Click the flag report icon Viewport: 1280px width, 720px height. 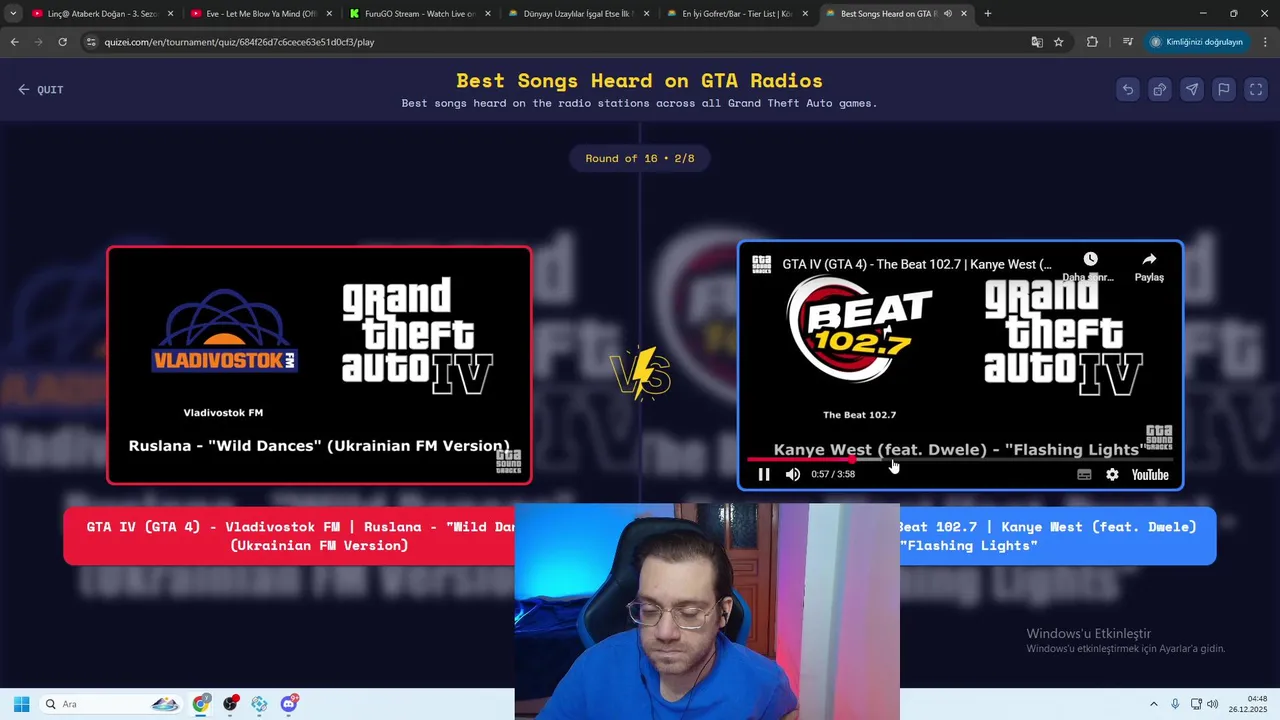tap(1224, 89)
